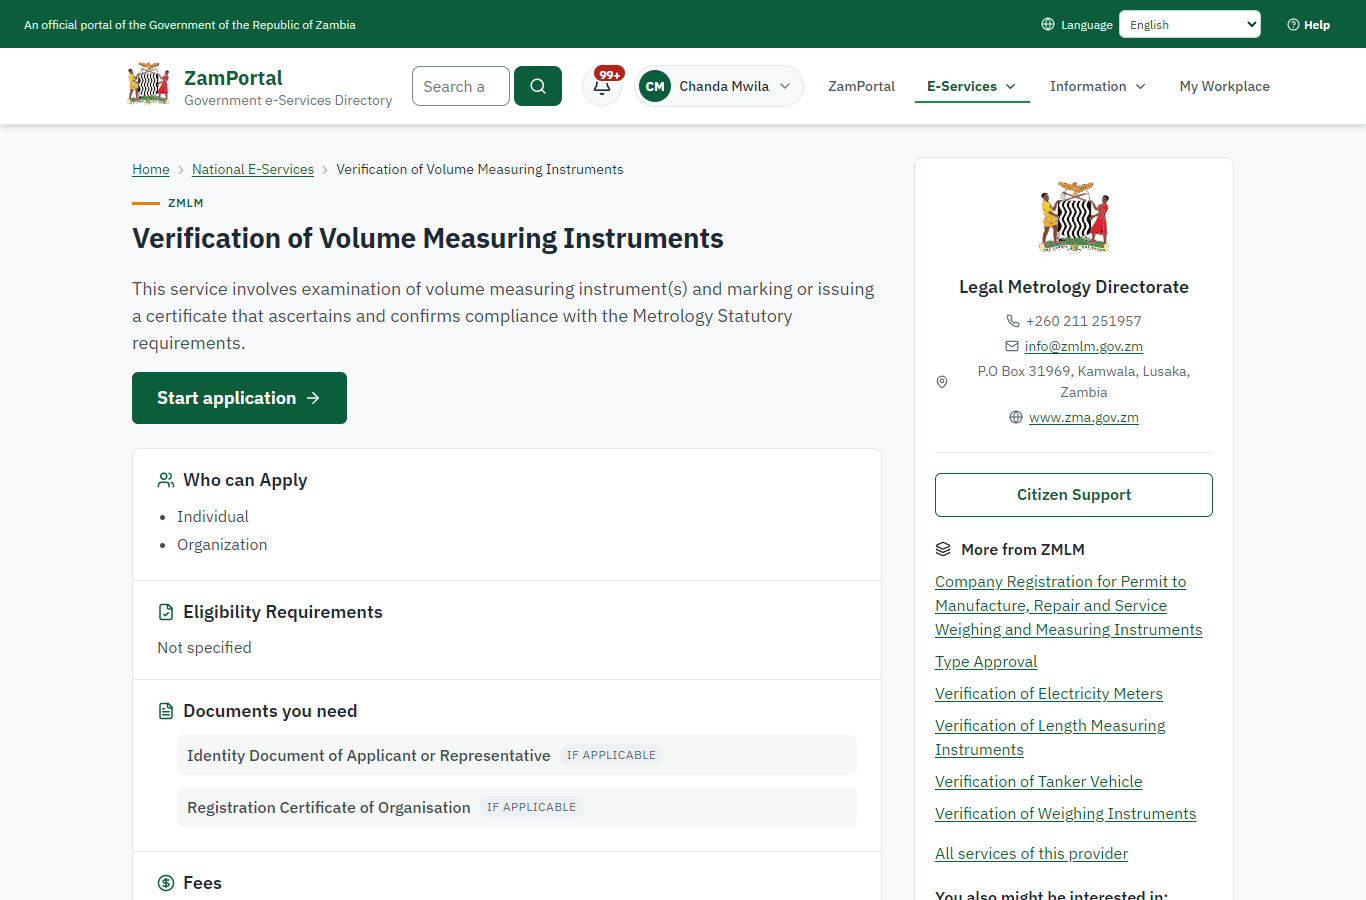
Task: Visit the www.zma.gov.zm website link
Action: click(x=1084, y=417)
